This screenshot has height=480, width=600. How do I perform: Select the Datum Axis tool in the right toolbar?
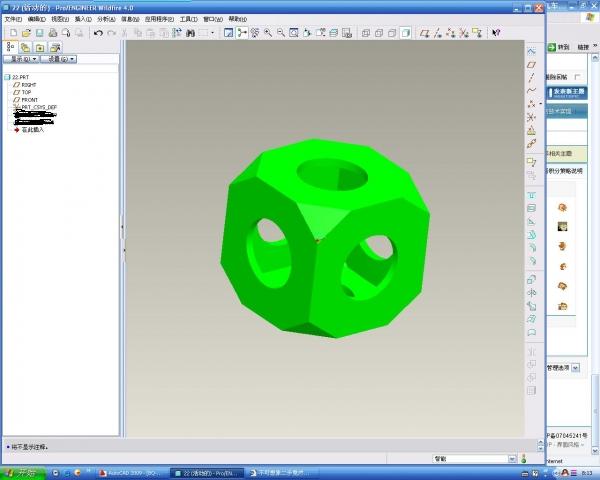pos(531,77)
